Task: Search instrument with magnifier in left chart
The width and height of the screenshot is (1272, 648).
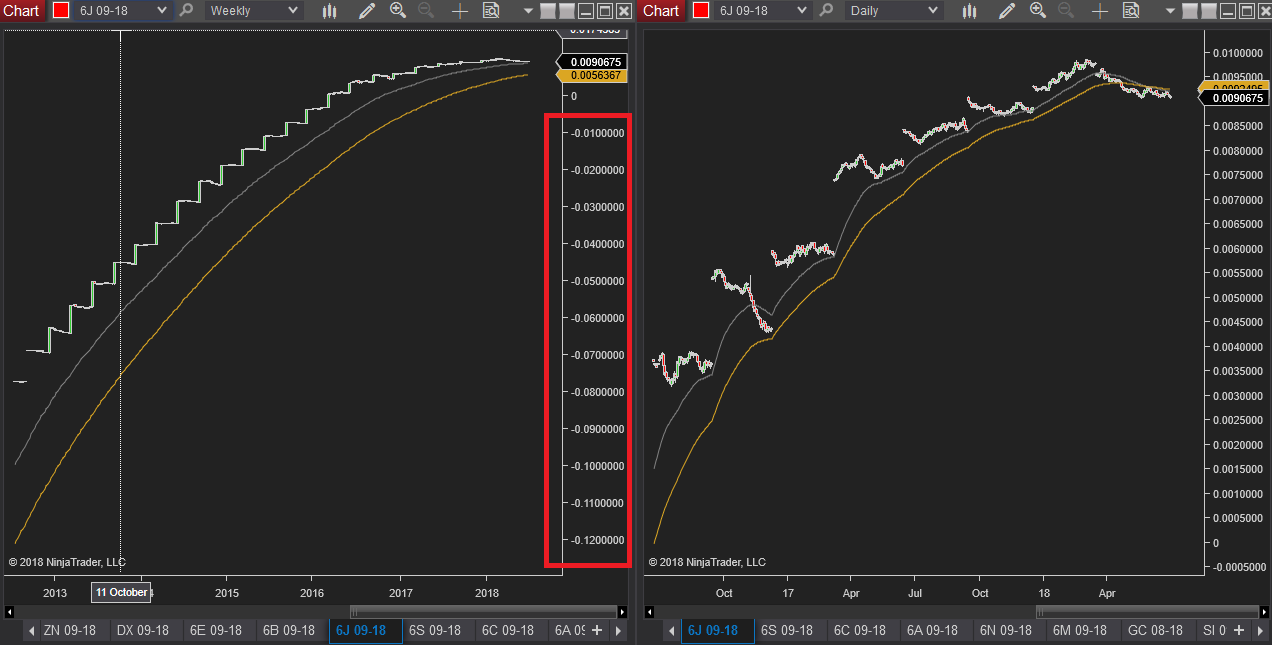Action: click(x=186, y=11)
